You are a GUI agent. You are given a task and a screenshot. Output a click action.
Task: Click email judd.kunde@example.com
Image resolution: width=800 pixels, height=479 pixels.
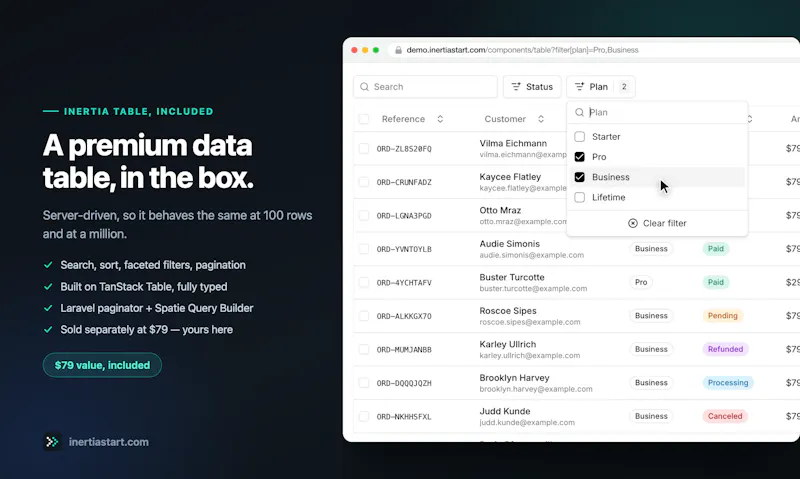coord(527,422)
